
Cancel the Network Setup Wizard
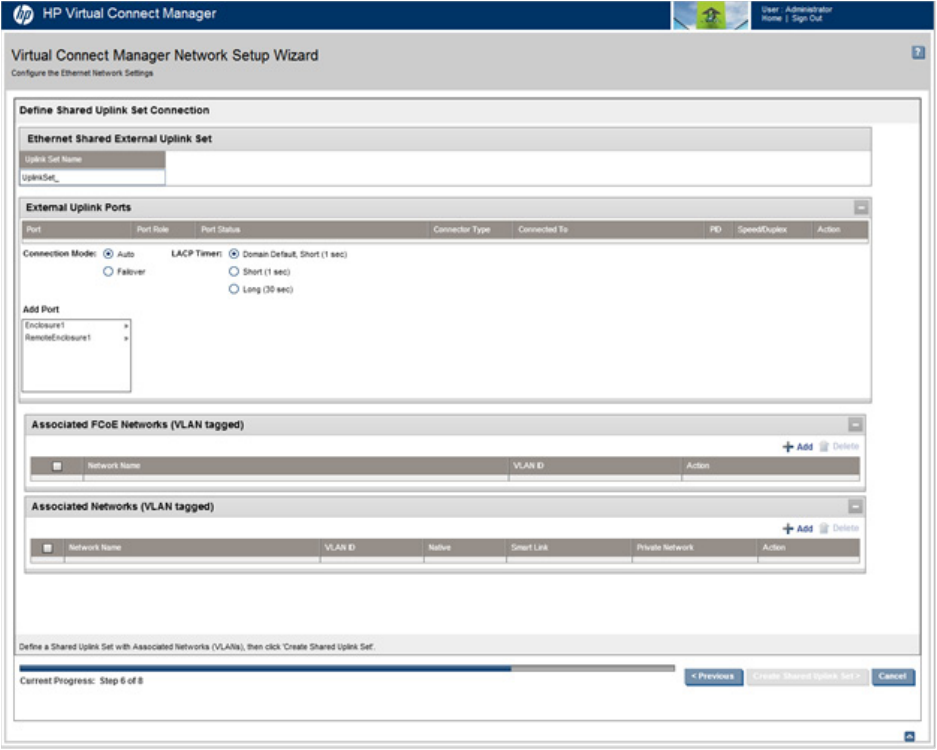click(893, 676)
